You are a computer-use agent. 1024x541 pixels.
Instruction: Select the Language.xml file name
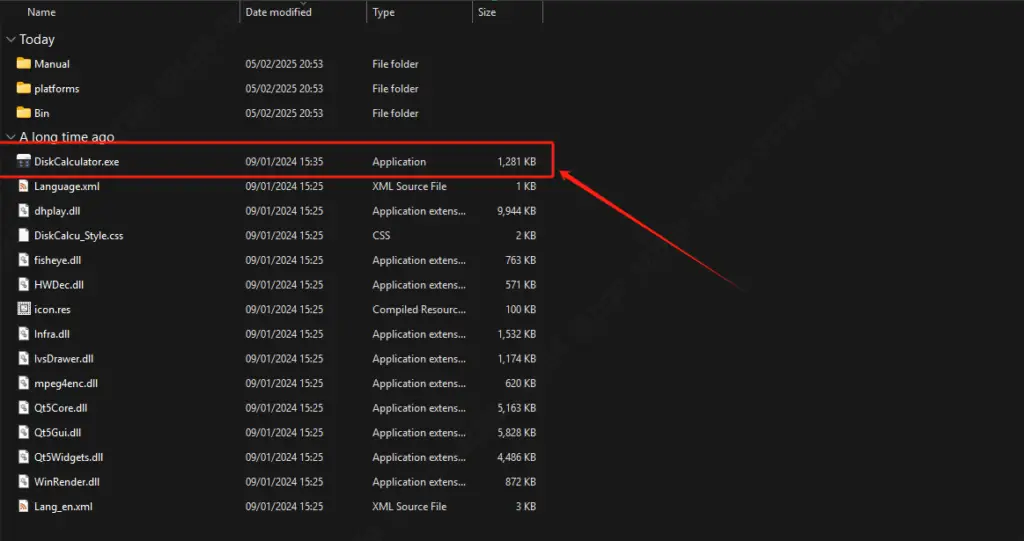coord(67,186)
